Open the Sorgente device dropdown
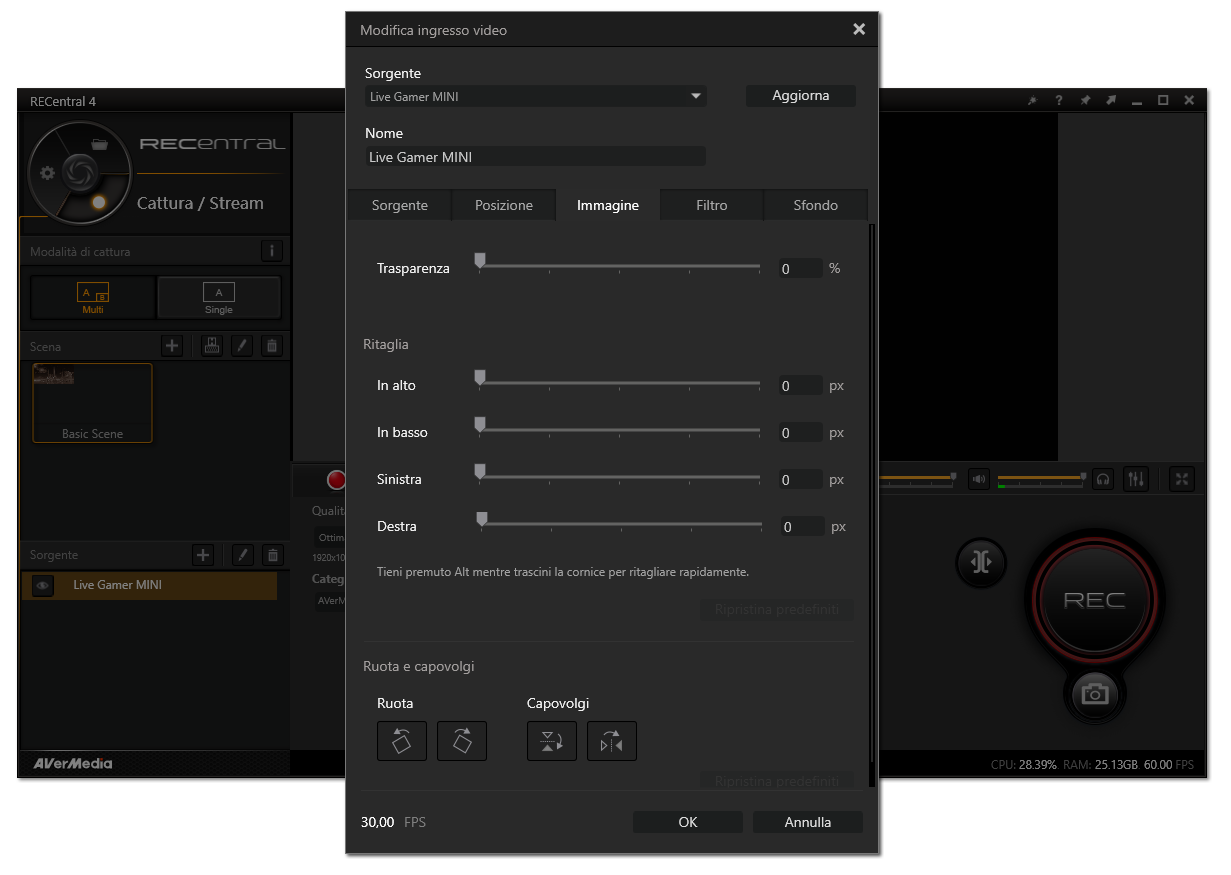The height and width of the screenshot is (875, 1231). click(536, 97)
